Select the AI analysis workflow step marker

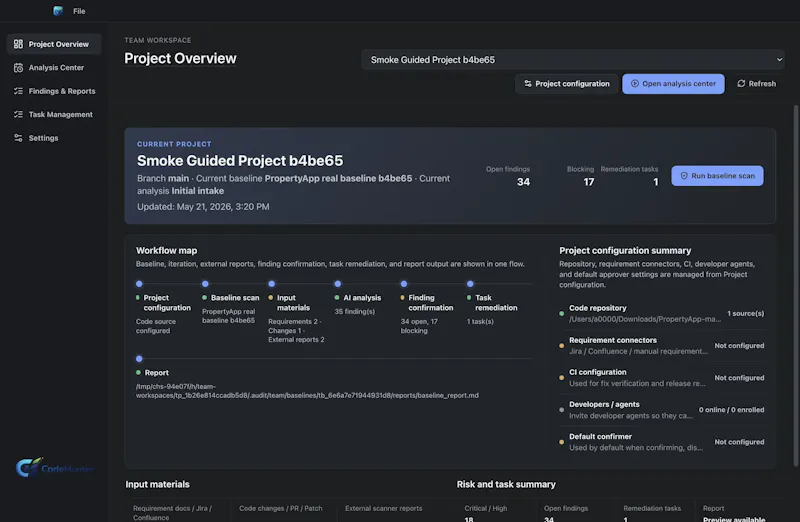tap(338, 284)
